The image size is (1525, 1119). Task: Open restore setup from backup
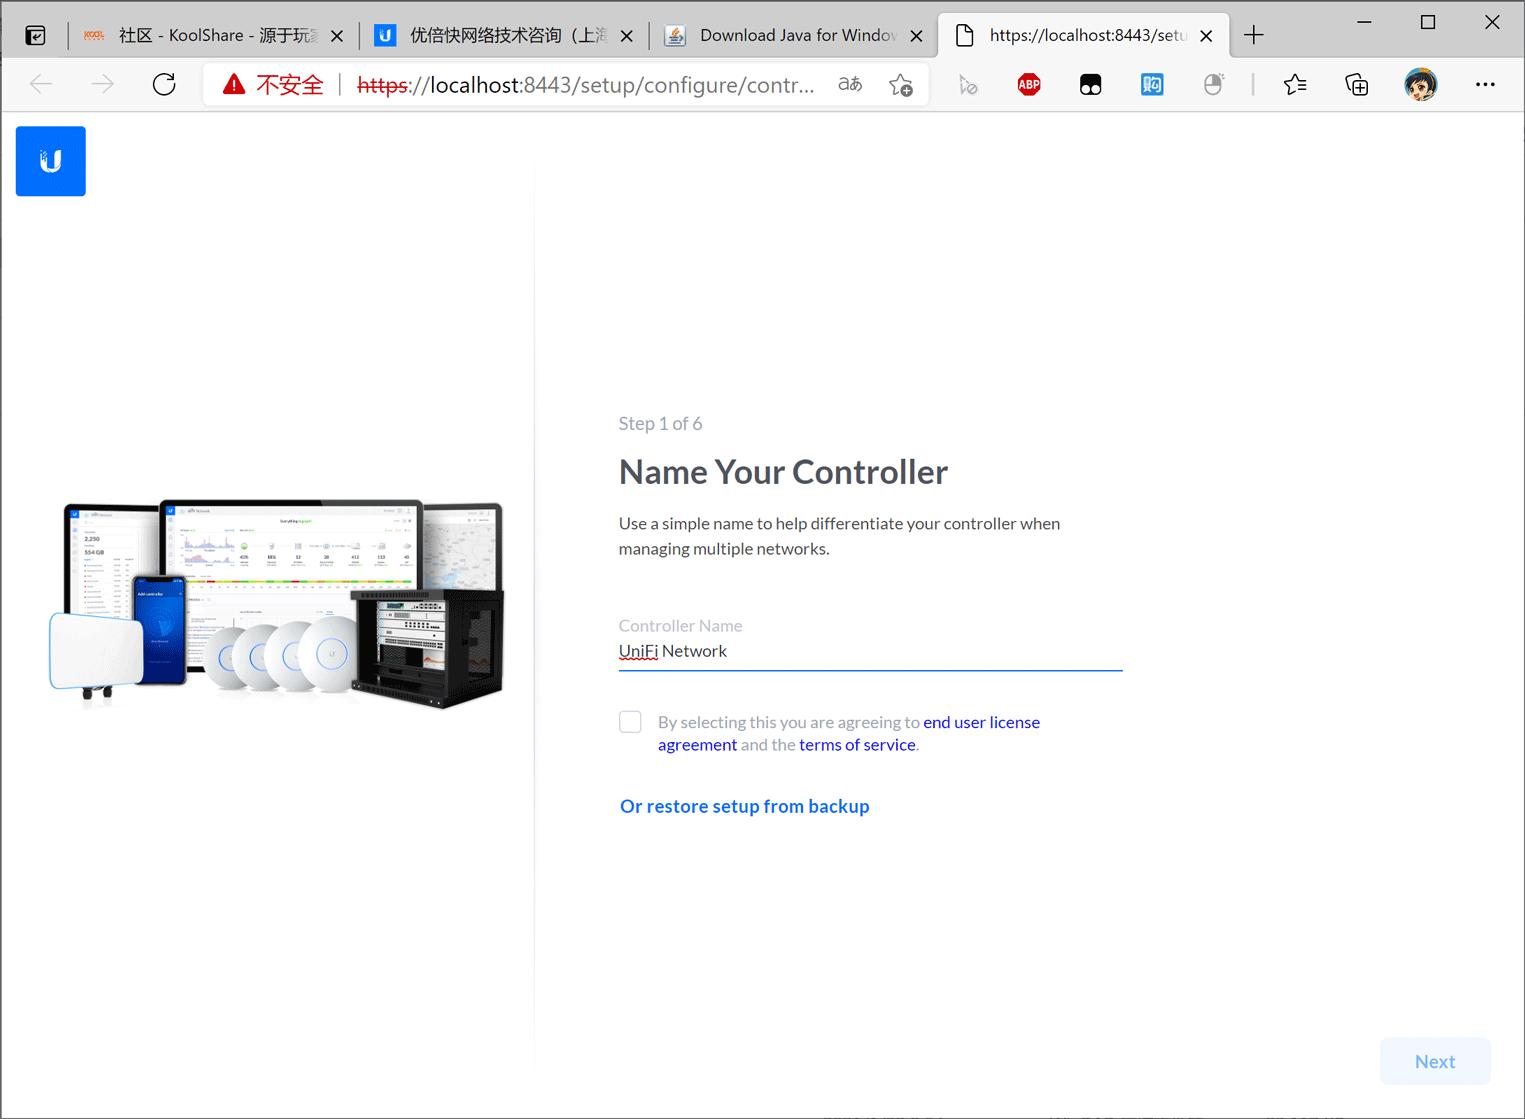pos(744,806)
